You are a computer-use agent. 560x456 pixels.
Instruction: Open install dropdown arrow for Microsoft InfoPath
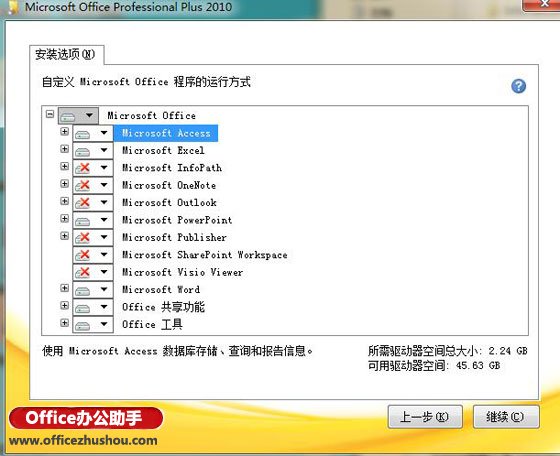click(x=104, y=167)
